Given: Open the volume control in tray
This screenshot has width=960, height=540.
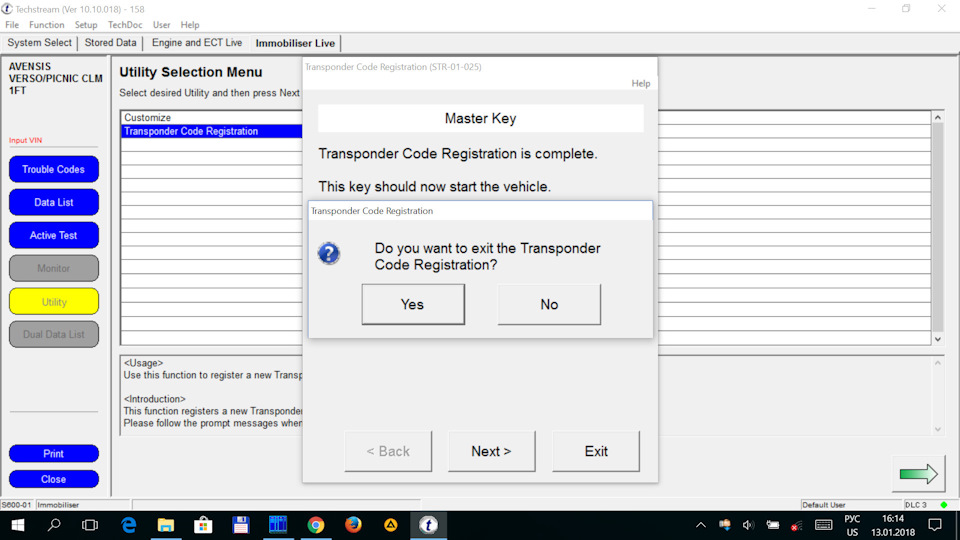Looking at the screenshot, I should 748,525.
